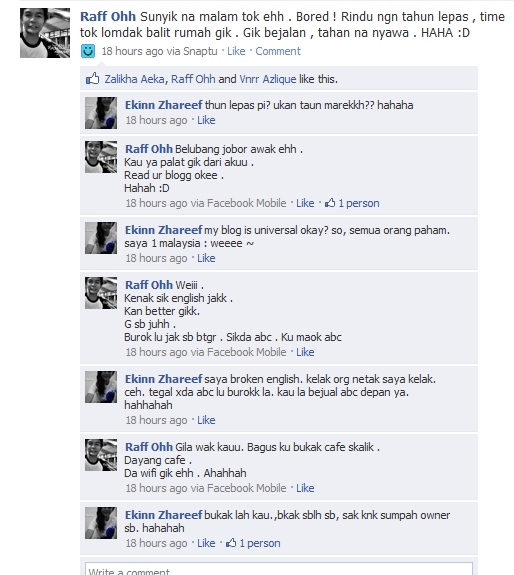Viewport: 514px width, 575px height.
Task: Like the 'Dayang cafe' comment
Action: [305, 488]
